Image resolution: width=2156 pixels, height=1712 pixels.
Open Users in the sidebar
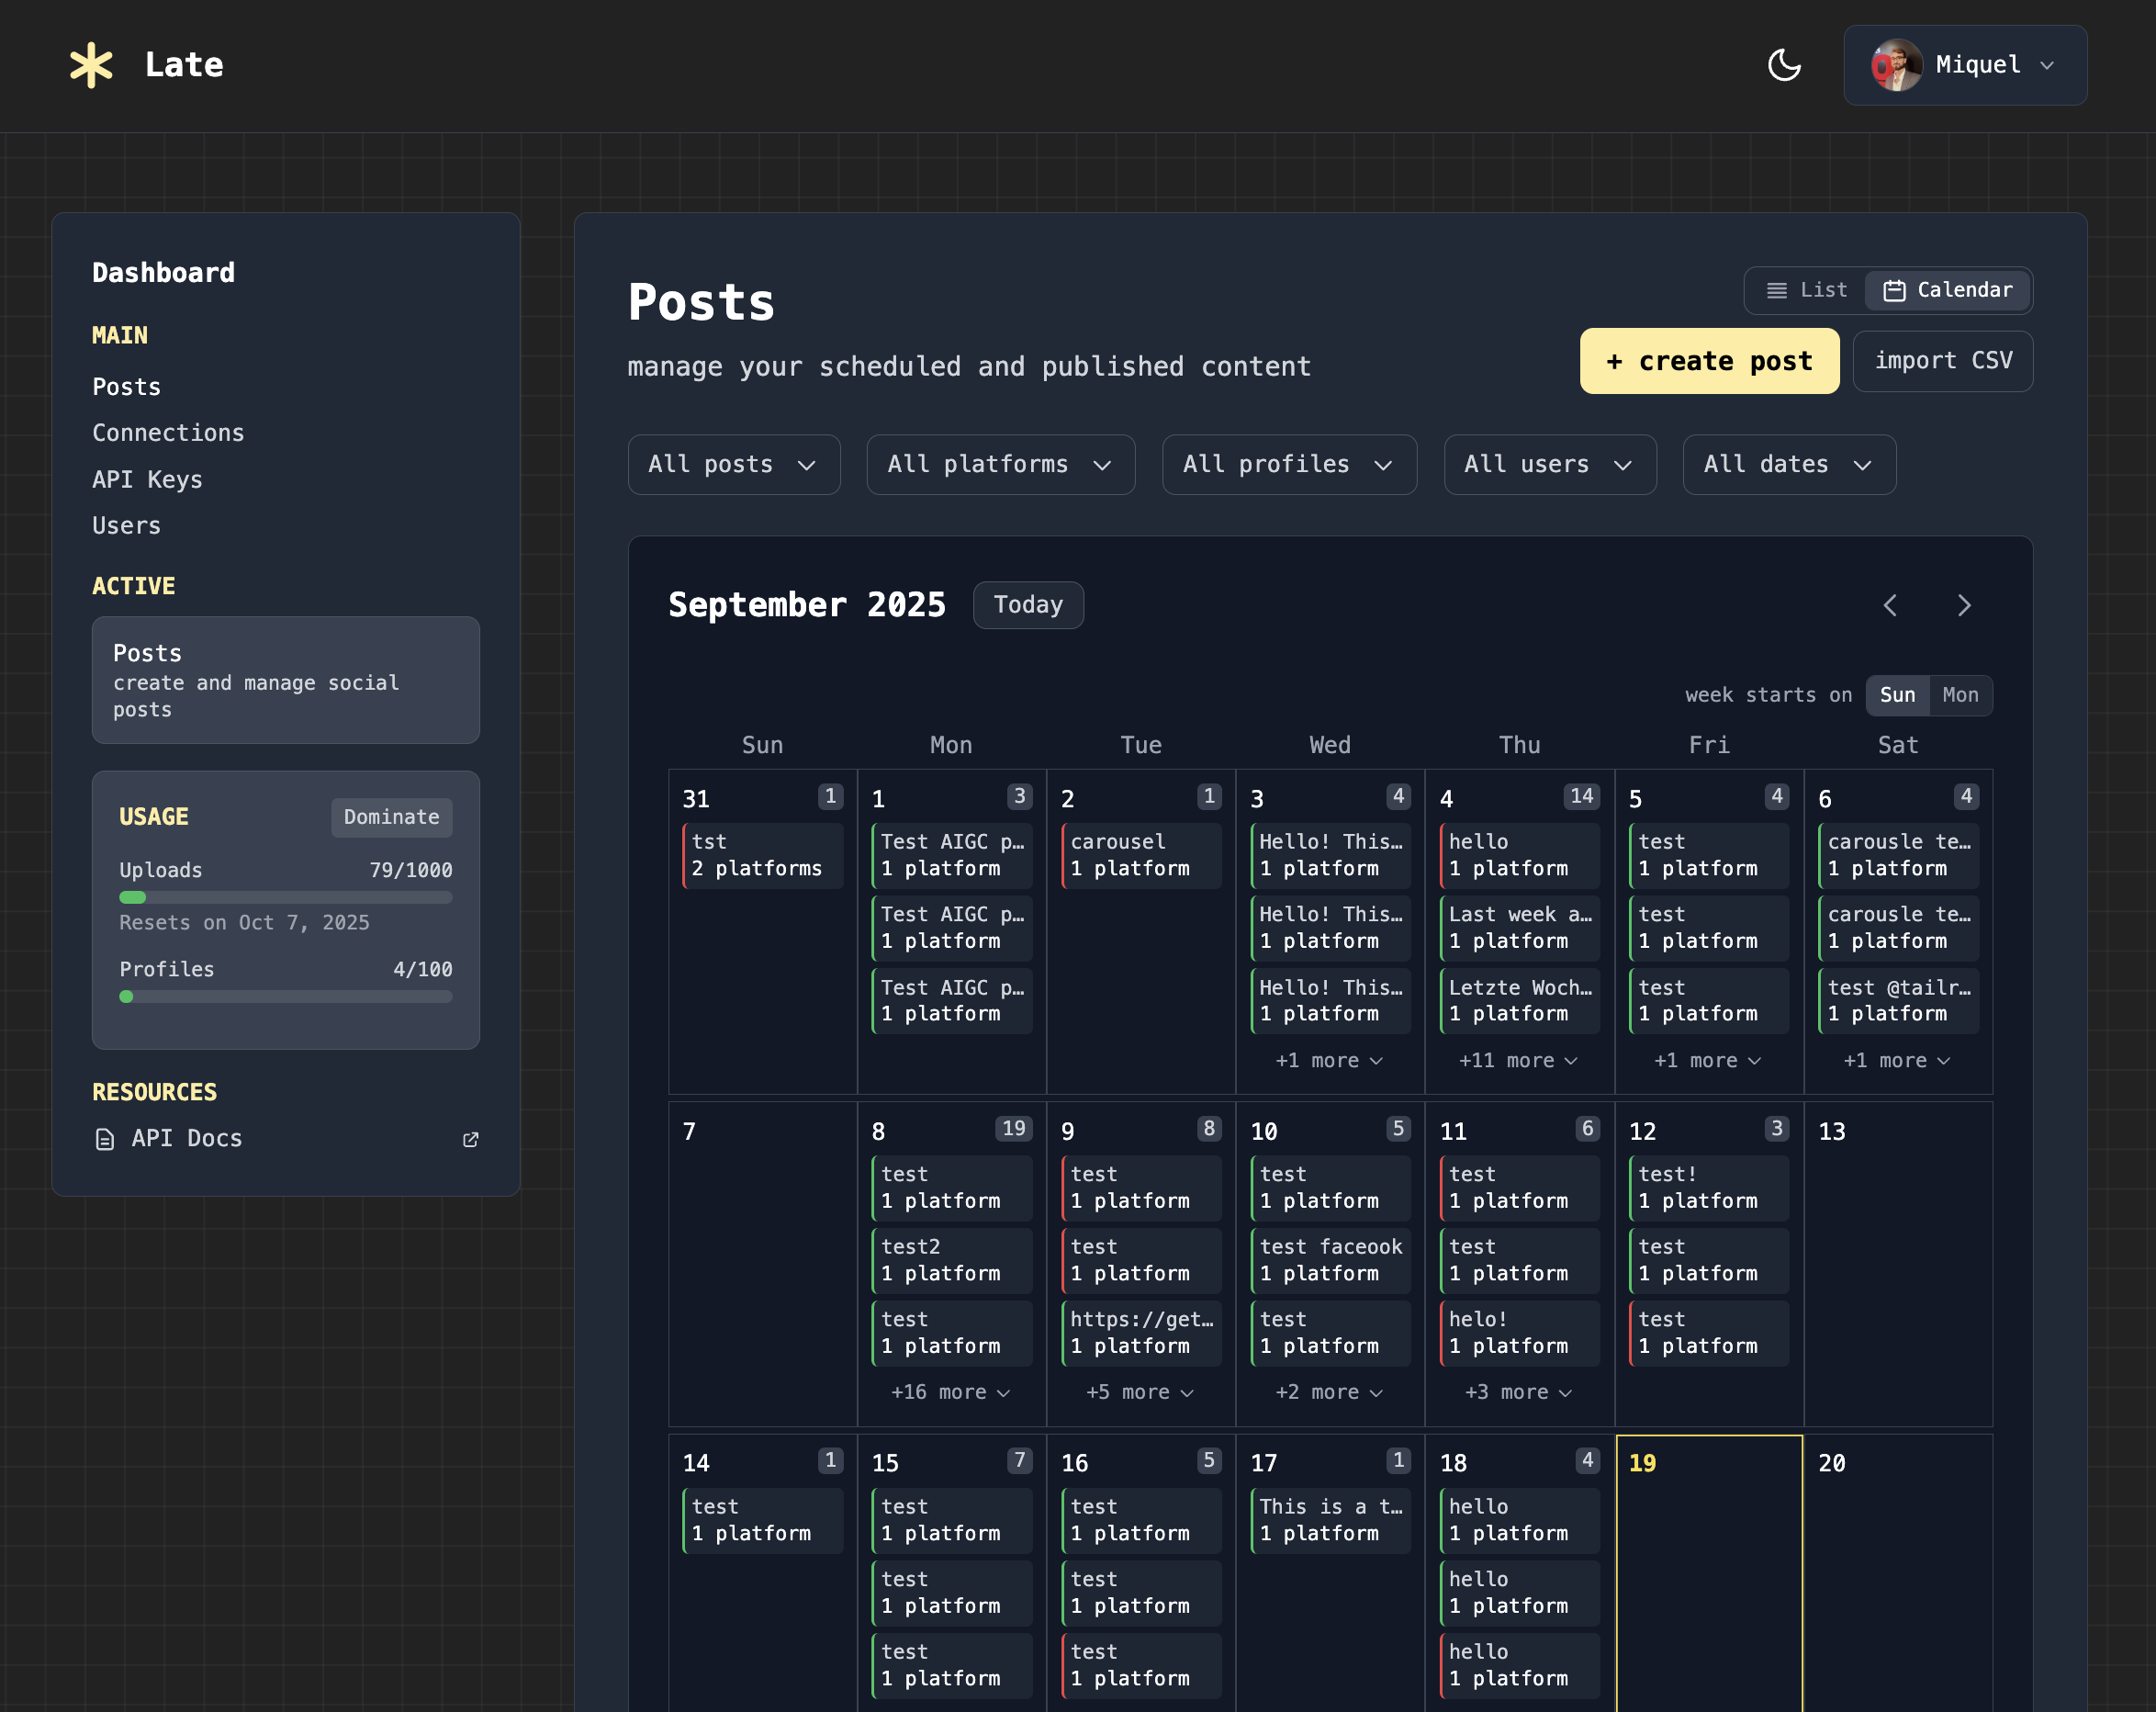pos(126,526)
